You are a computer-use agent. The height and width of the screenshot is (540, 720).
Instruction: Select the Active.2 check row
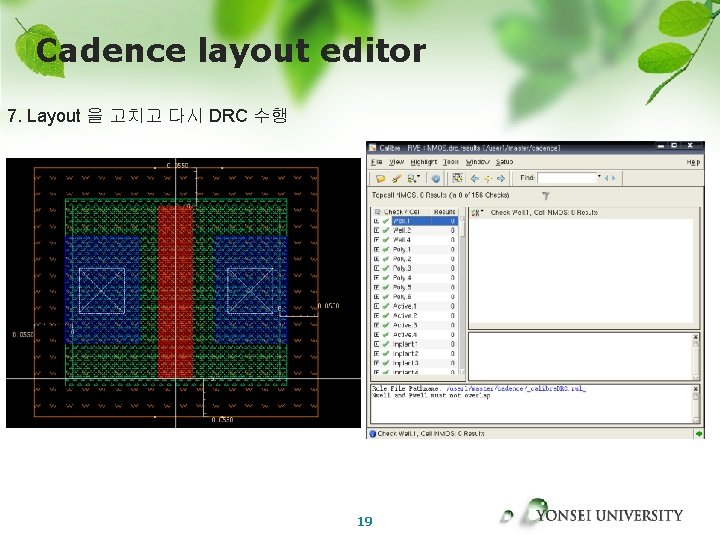pyautogui.click(x=415, y=315)
